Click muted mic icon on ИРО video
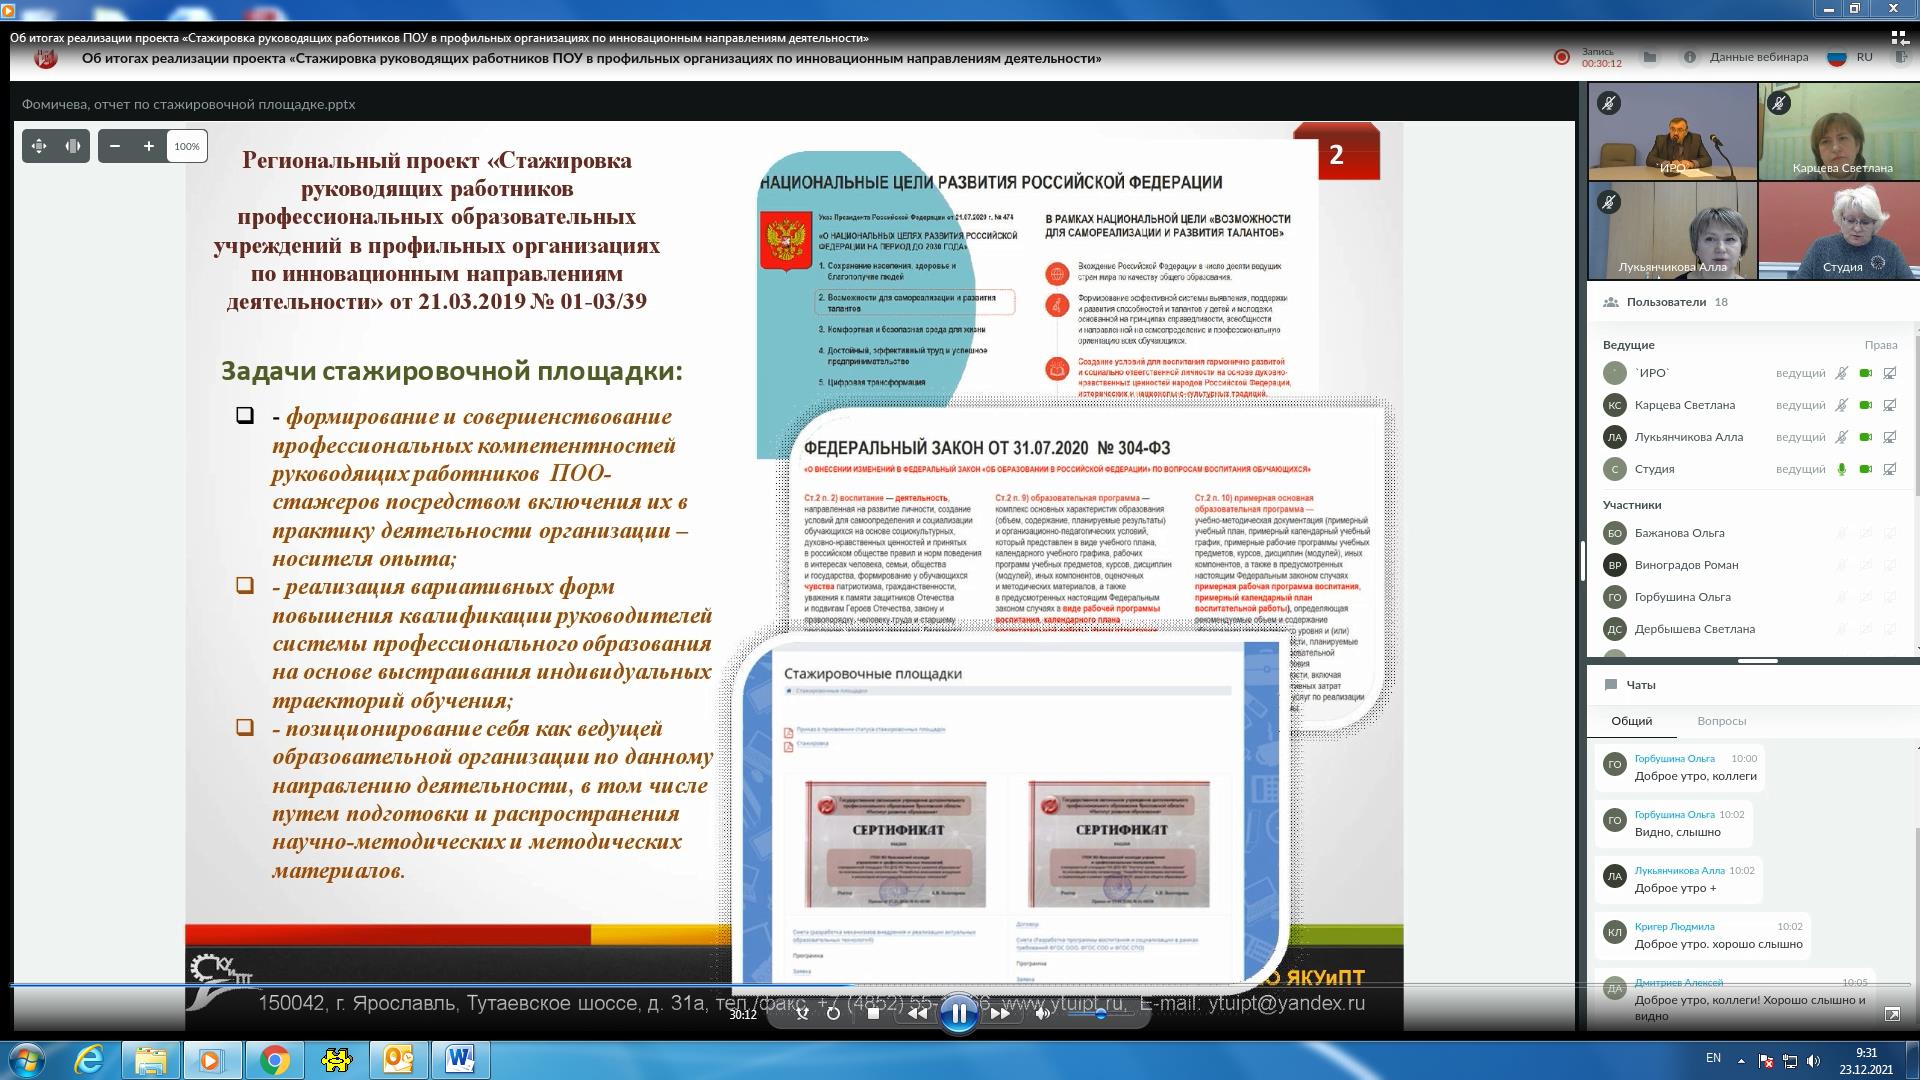This screenshot has height=1080, width=1920. click(1609, 103)
